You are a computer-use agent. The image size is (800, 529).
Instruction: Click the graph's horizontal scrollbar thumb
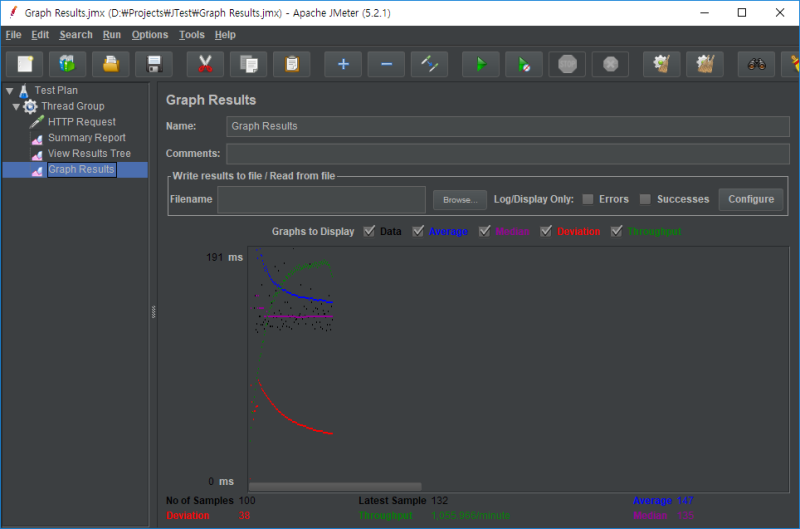click(x=335, y=487)
